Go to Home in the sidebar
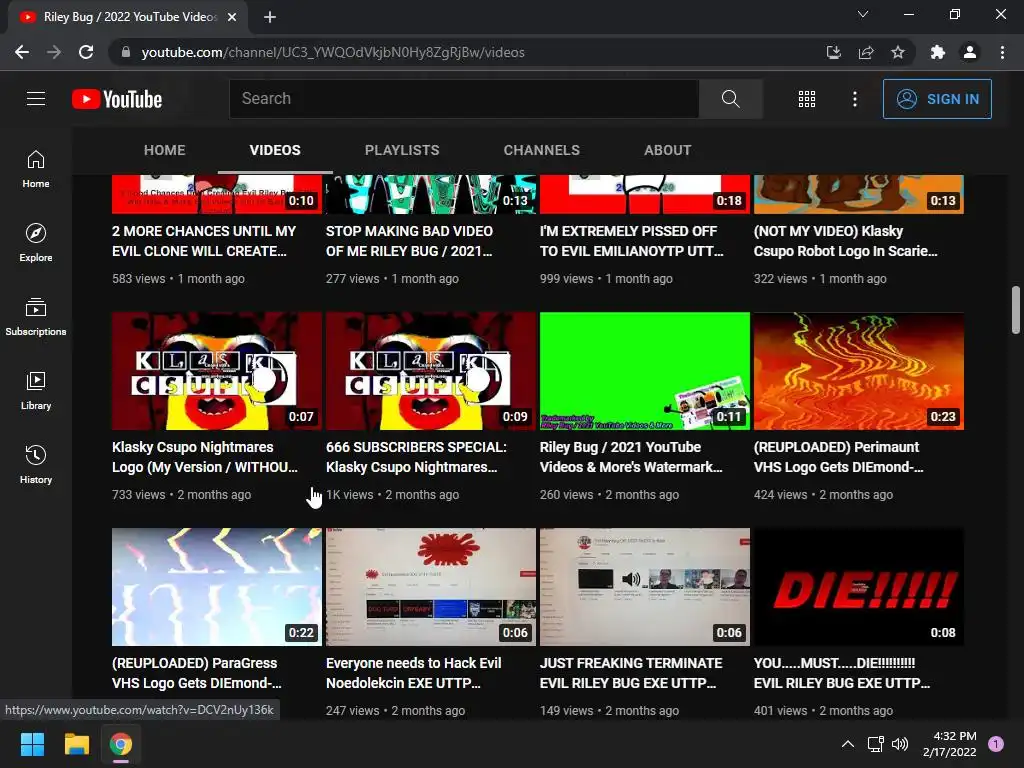 (x=36, y=168)
